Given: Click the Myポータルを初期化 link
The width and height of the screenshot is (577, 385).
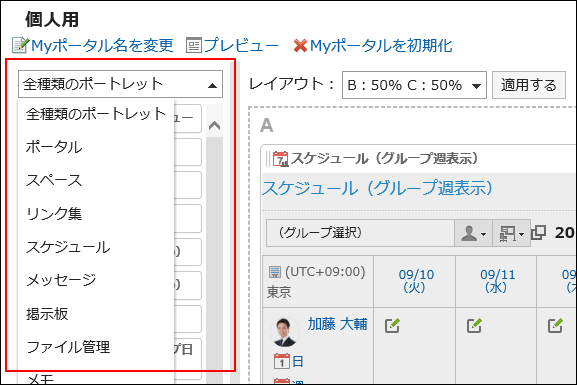Looking at the screenshot, I should click(381, 46).
